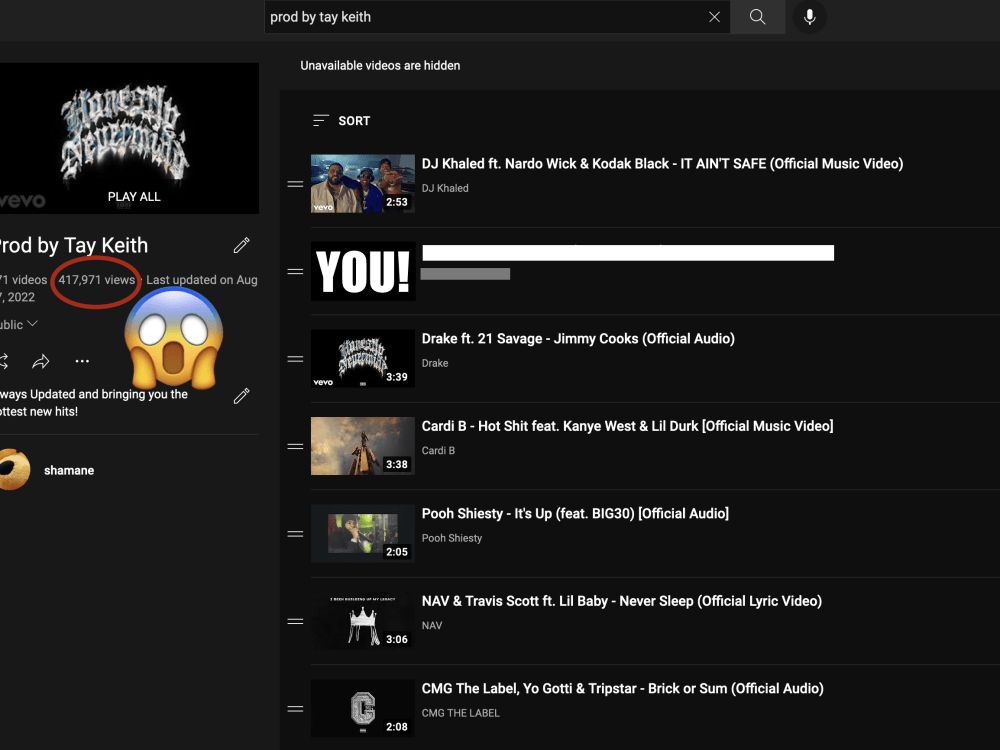Image resolution: width=1000 pixels, height=750 pixels.
Task: Click drag handle for NAV Never Sleep row
Action: click(295, 621)
